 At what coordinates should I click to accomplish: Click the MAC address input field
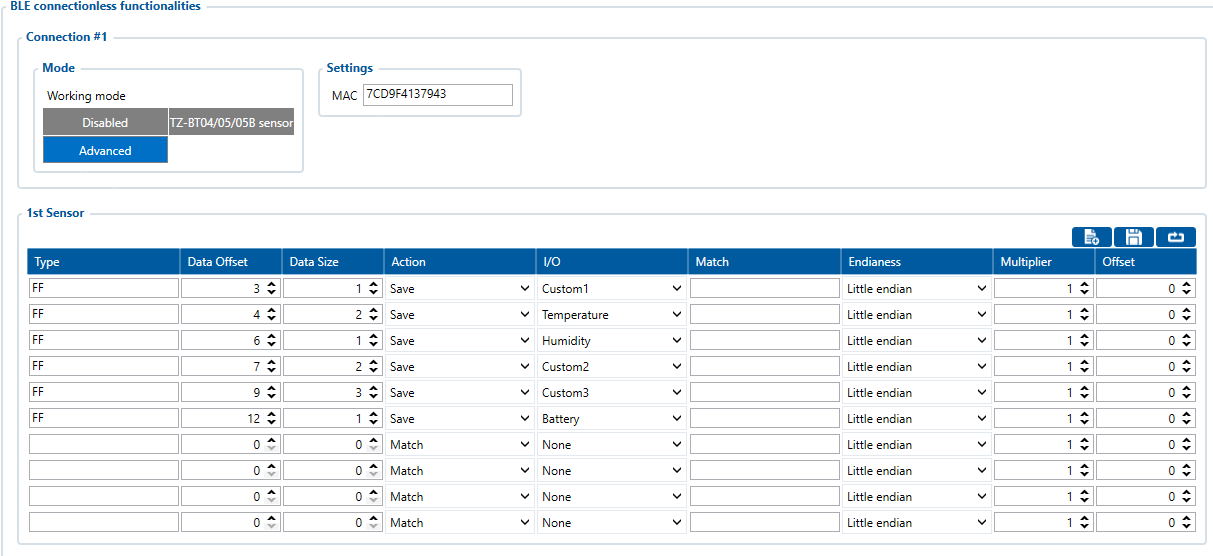click(437, 94)
